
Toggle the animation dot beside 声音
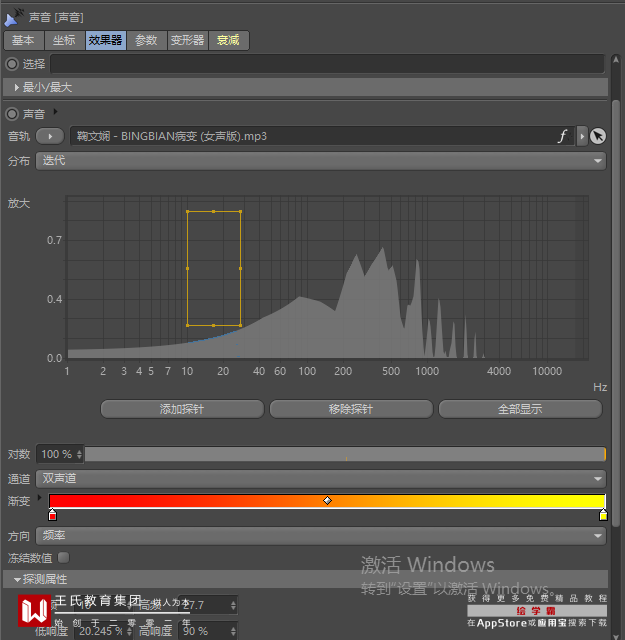pyautogui.click(x=12, y=114)
